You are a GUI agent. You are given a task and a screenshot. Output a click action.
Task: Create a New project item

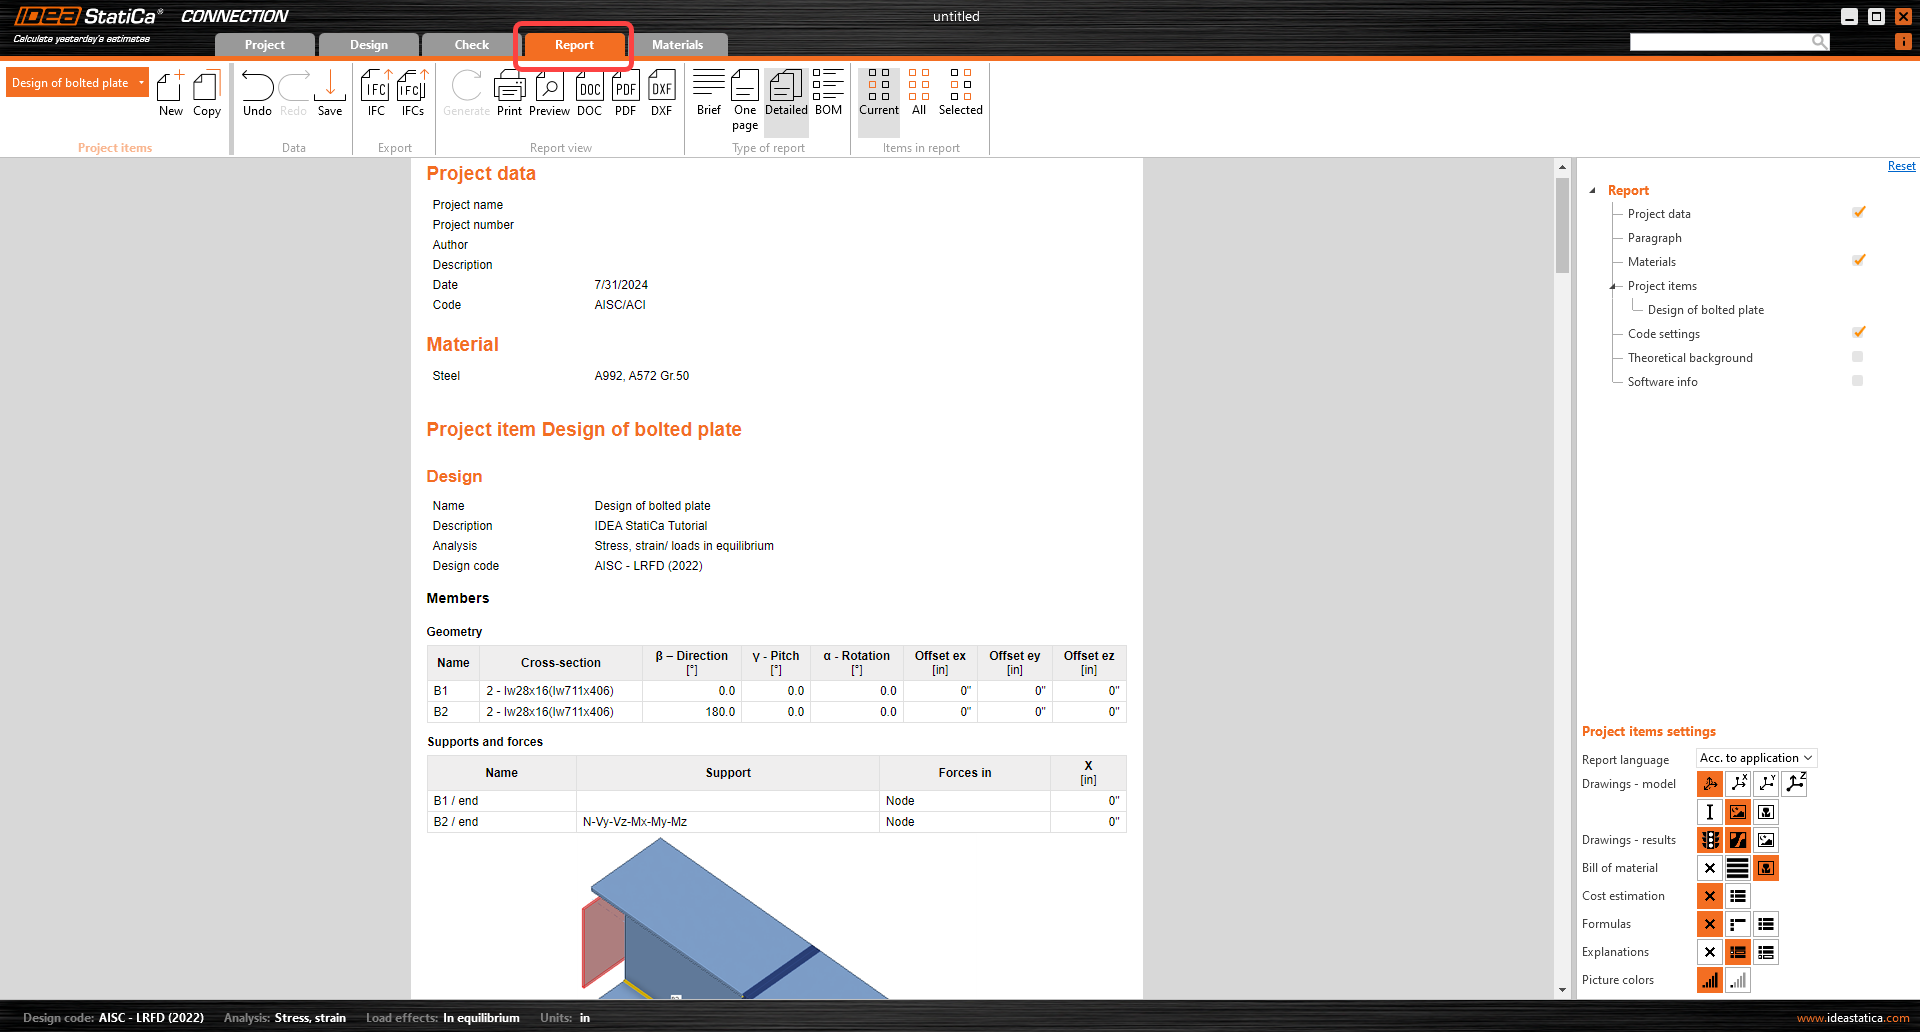click(171, 94)
